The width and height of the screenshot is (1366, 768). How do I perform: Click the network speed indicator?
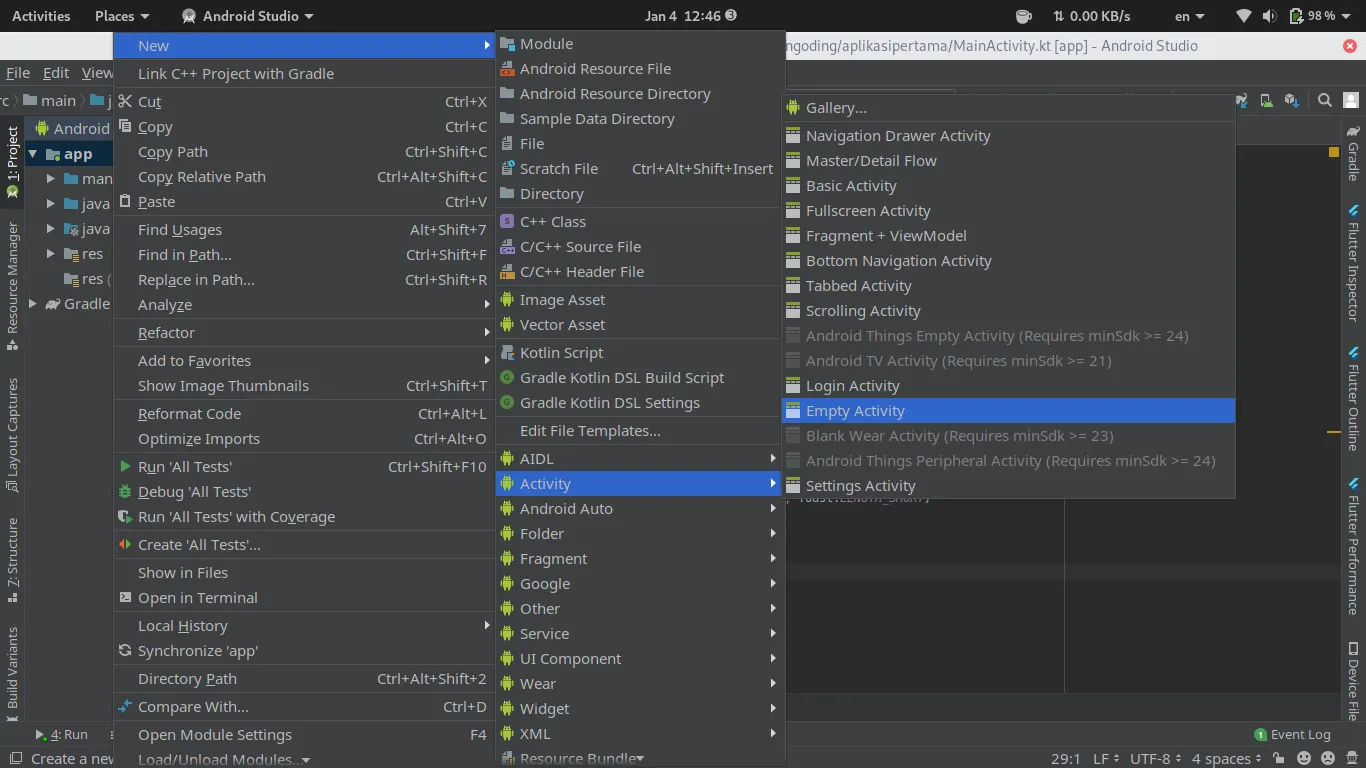click(x=1091, y=16)
